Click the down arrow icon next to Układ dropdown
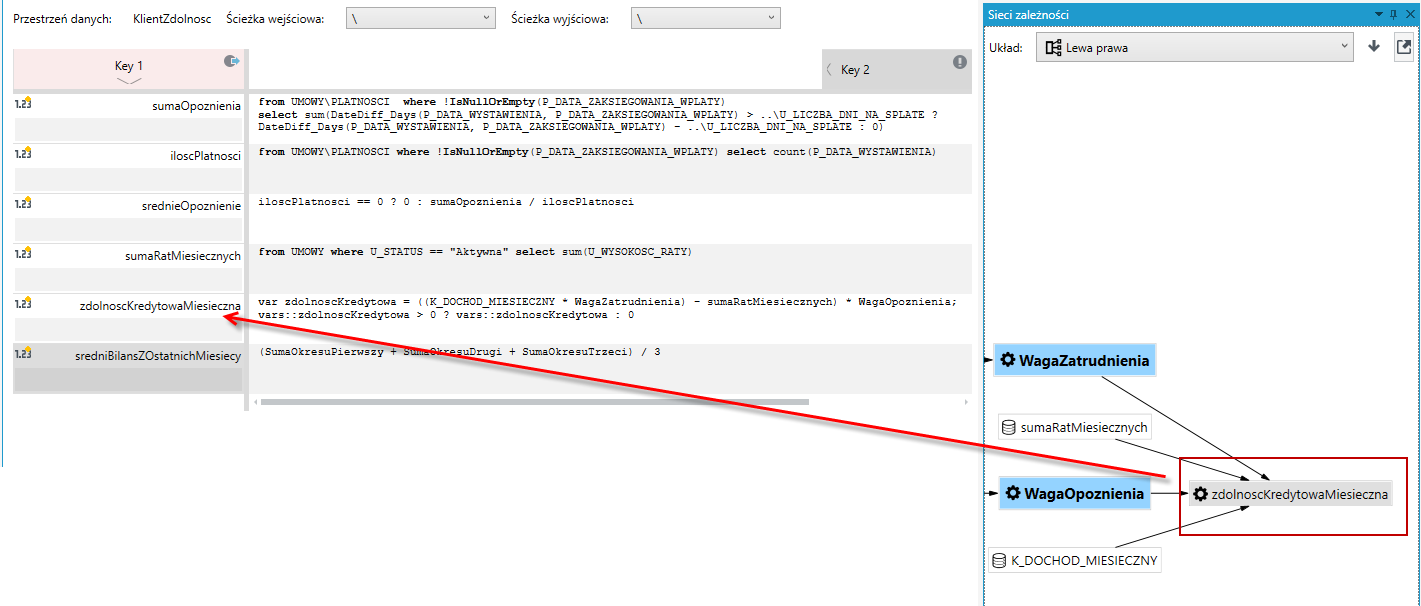 click(x=1374, y=46)
